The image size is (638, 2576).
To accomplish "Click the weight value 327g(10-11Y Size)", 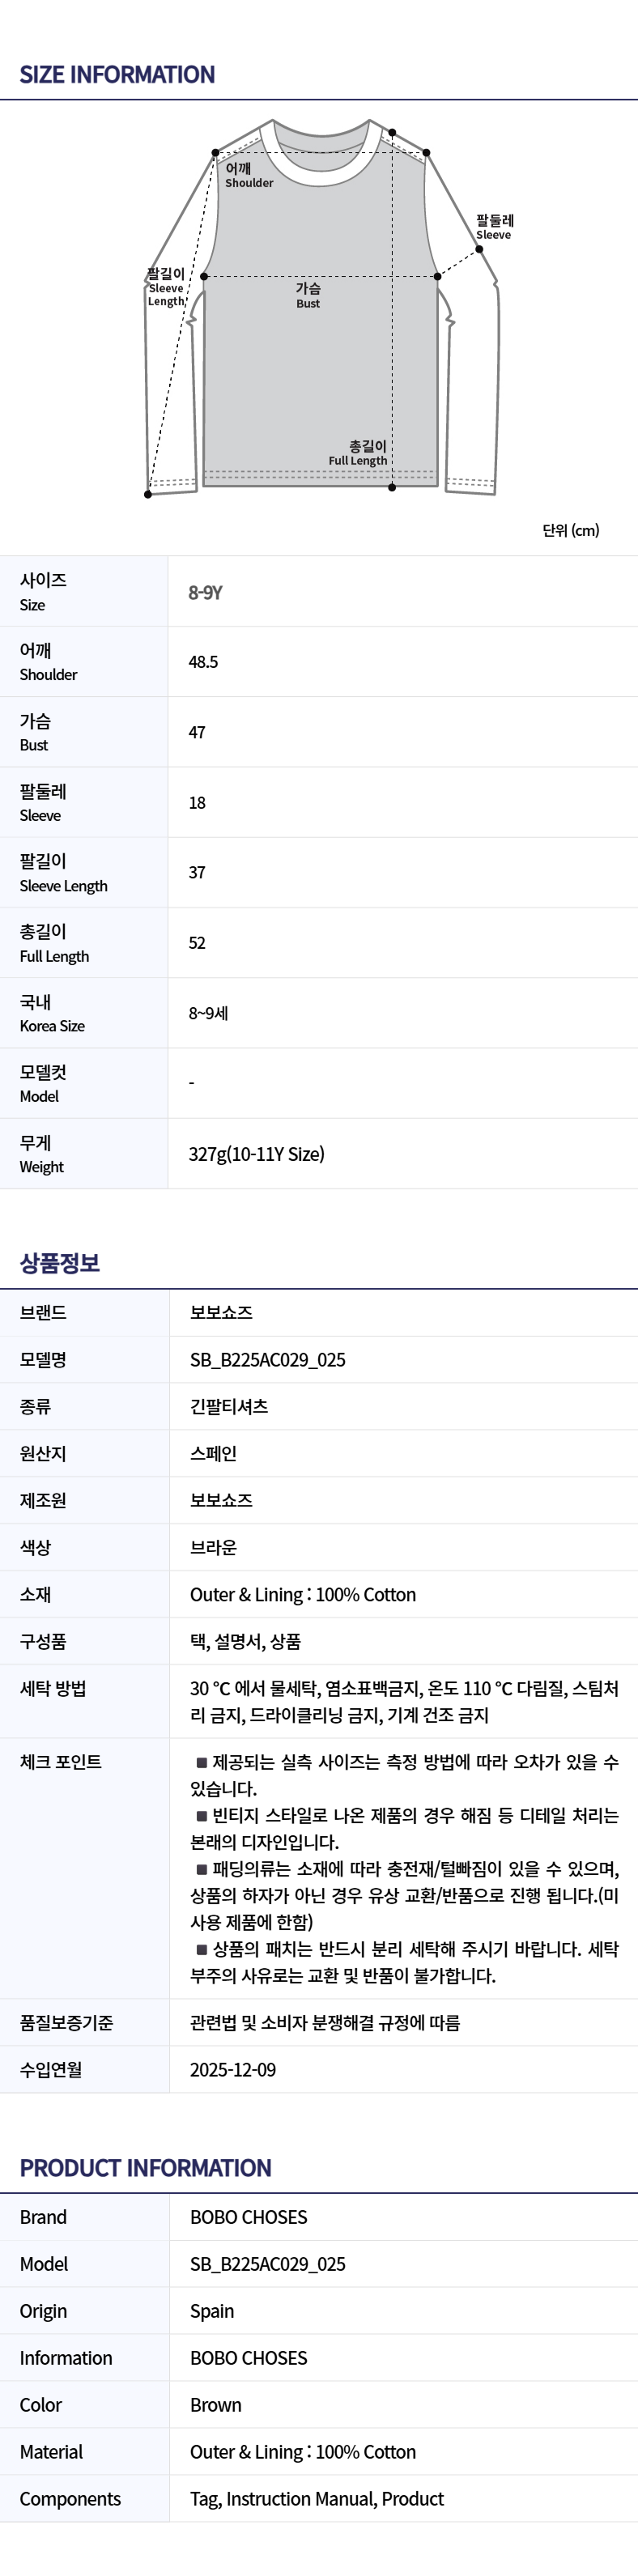I will 256,1154.
